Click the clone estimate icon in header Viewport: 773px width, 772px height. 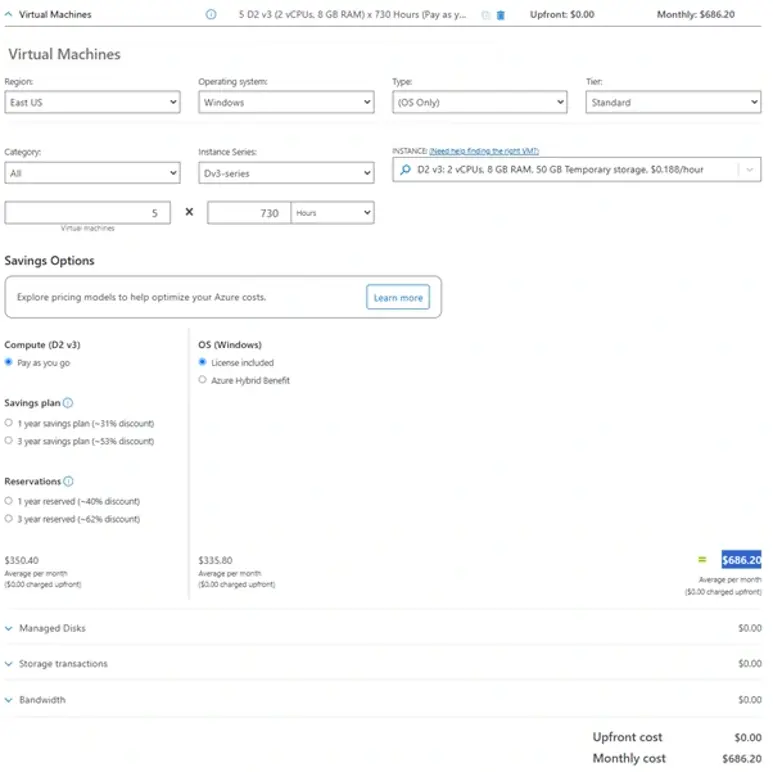pyautogui.click(x=486, y=15)
